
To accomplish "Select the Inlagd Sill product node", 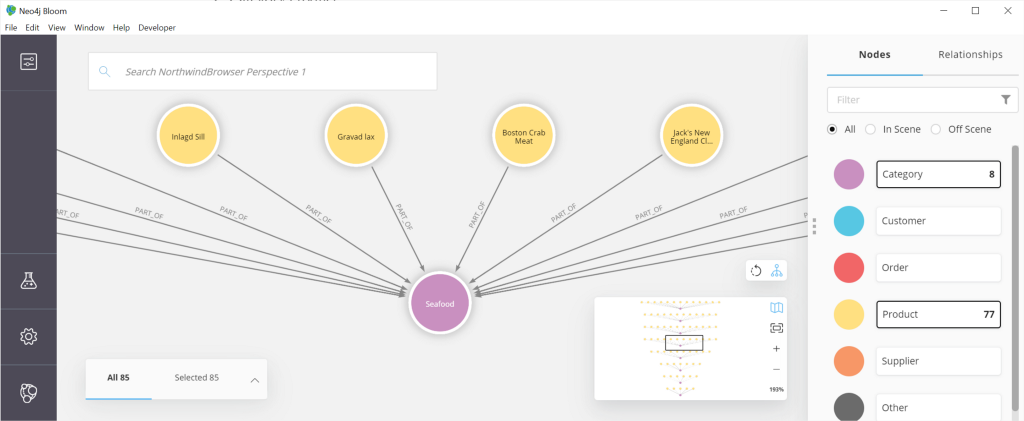I will (188, 136).
